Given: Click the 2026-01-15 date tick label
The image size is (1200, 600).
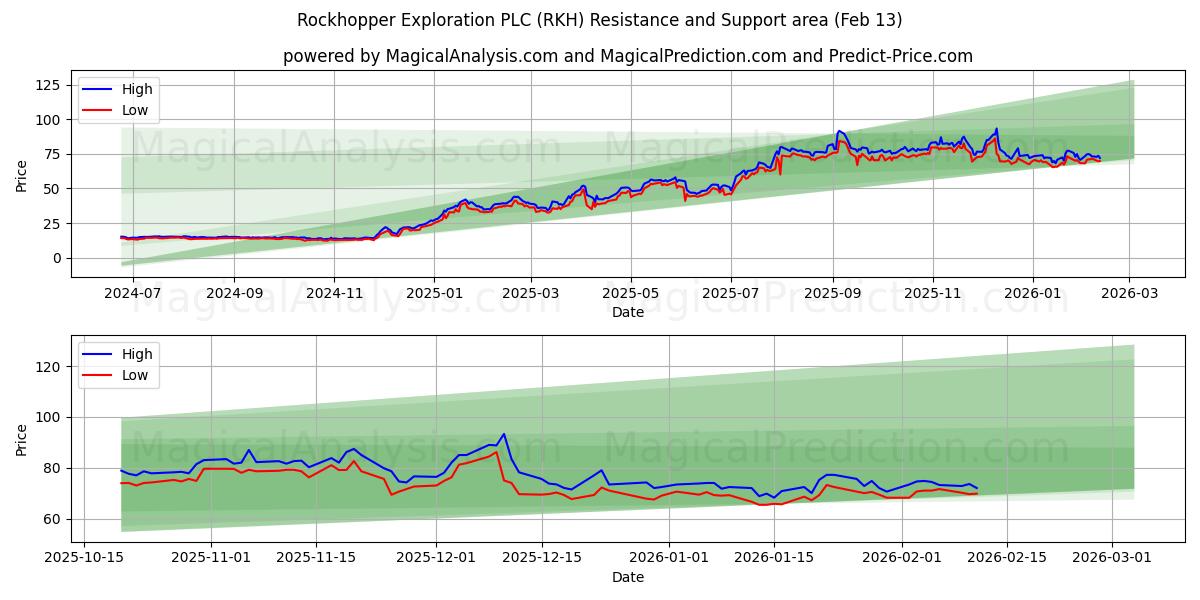Looking at the screenshot, I should coord(774,558).
